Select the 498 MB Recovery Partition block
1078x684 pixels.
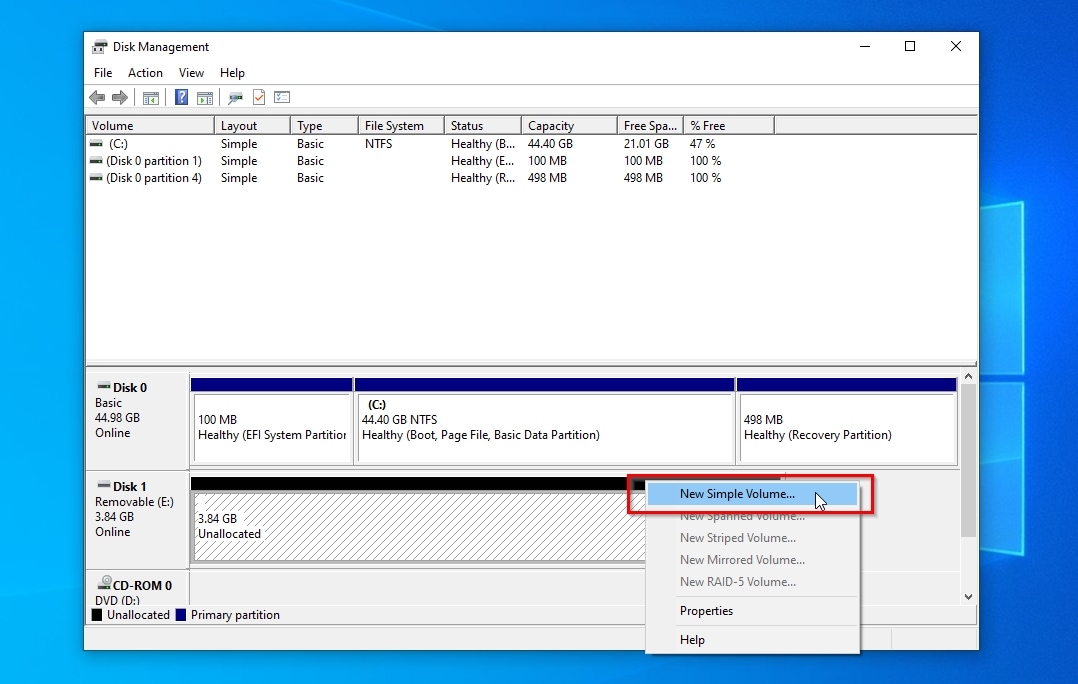click(x=846, y=421)
